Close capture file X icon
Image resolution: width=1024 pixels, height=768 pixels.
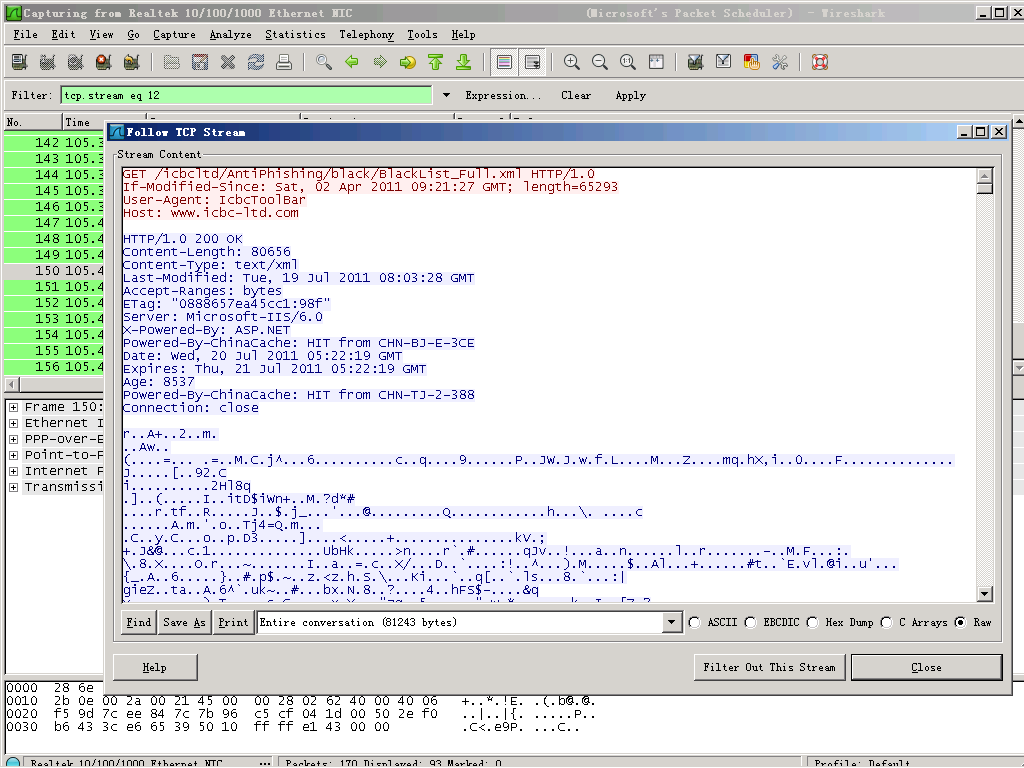(x=228, y=62)
